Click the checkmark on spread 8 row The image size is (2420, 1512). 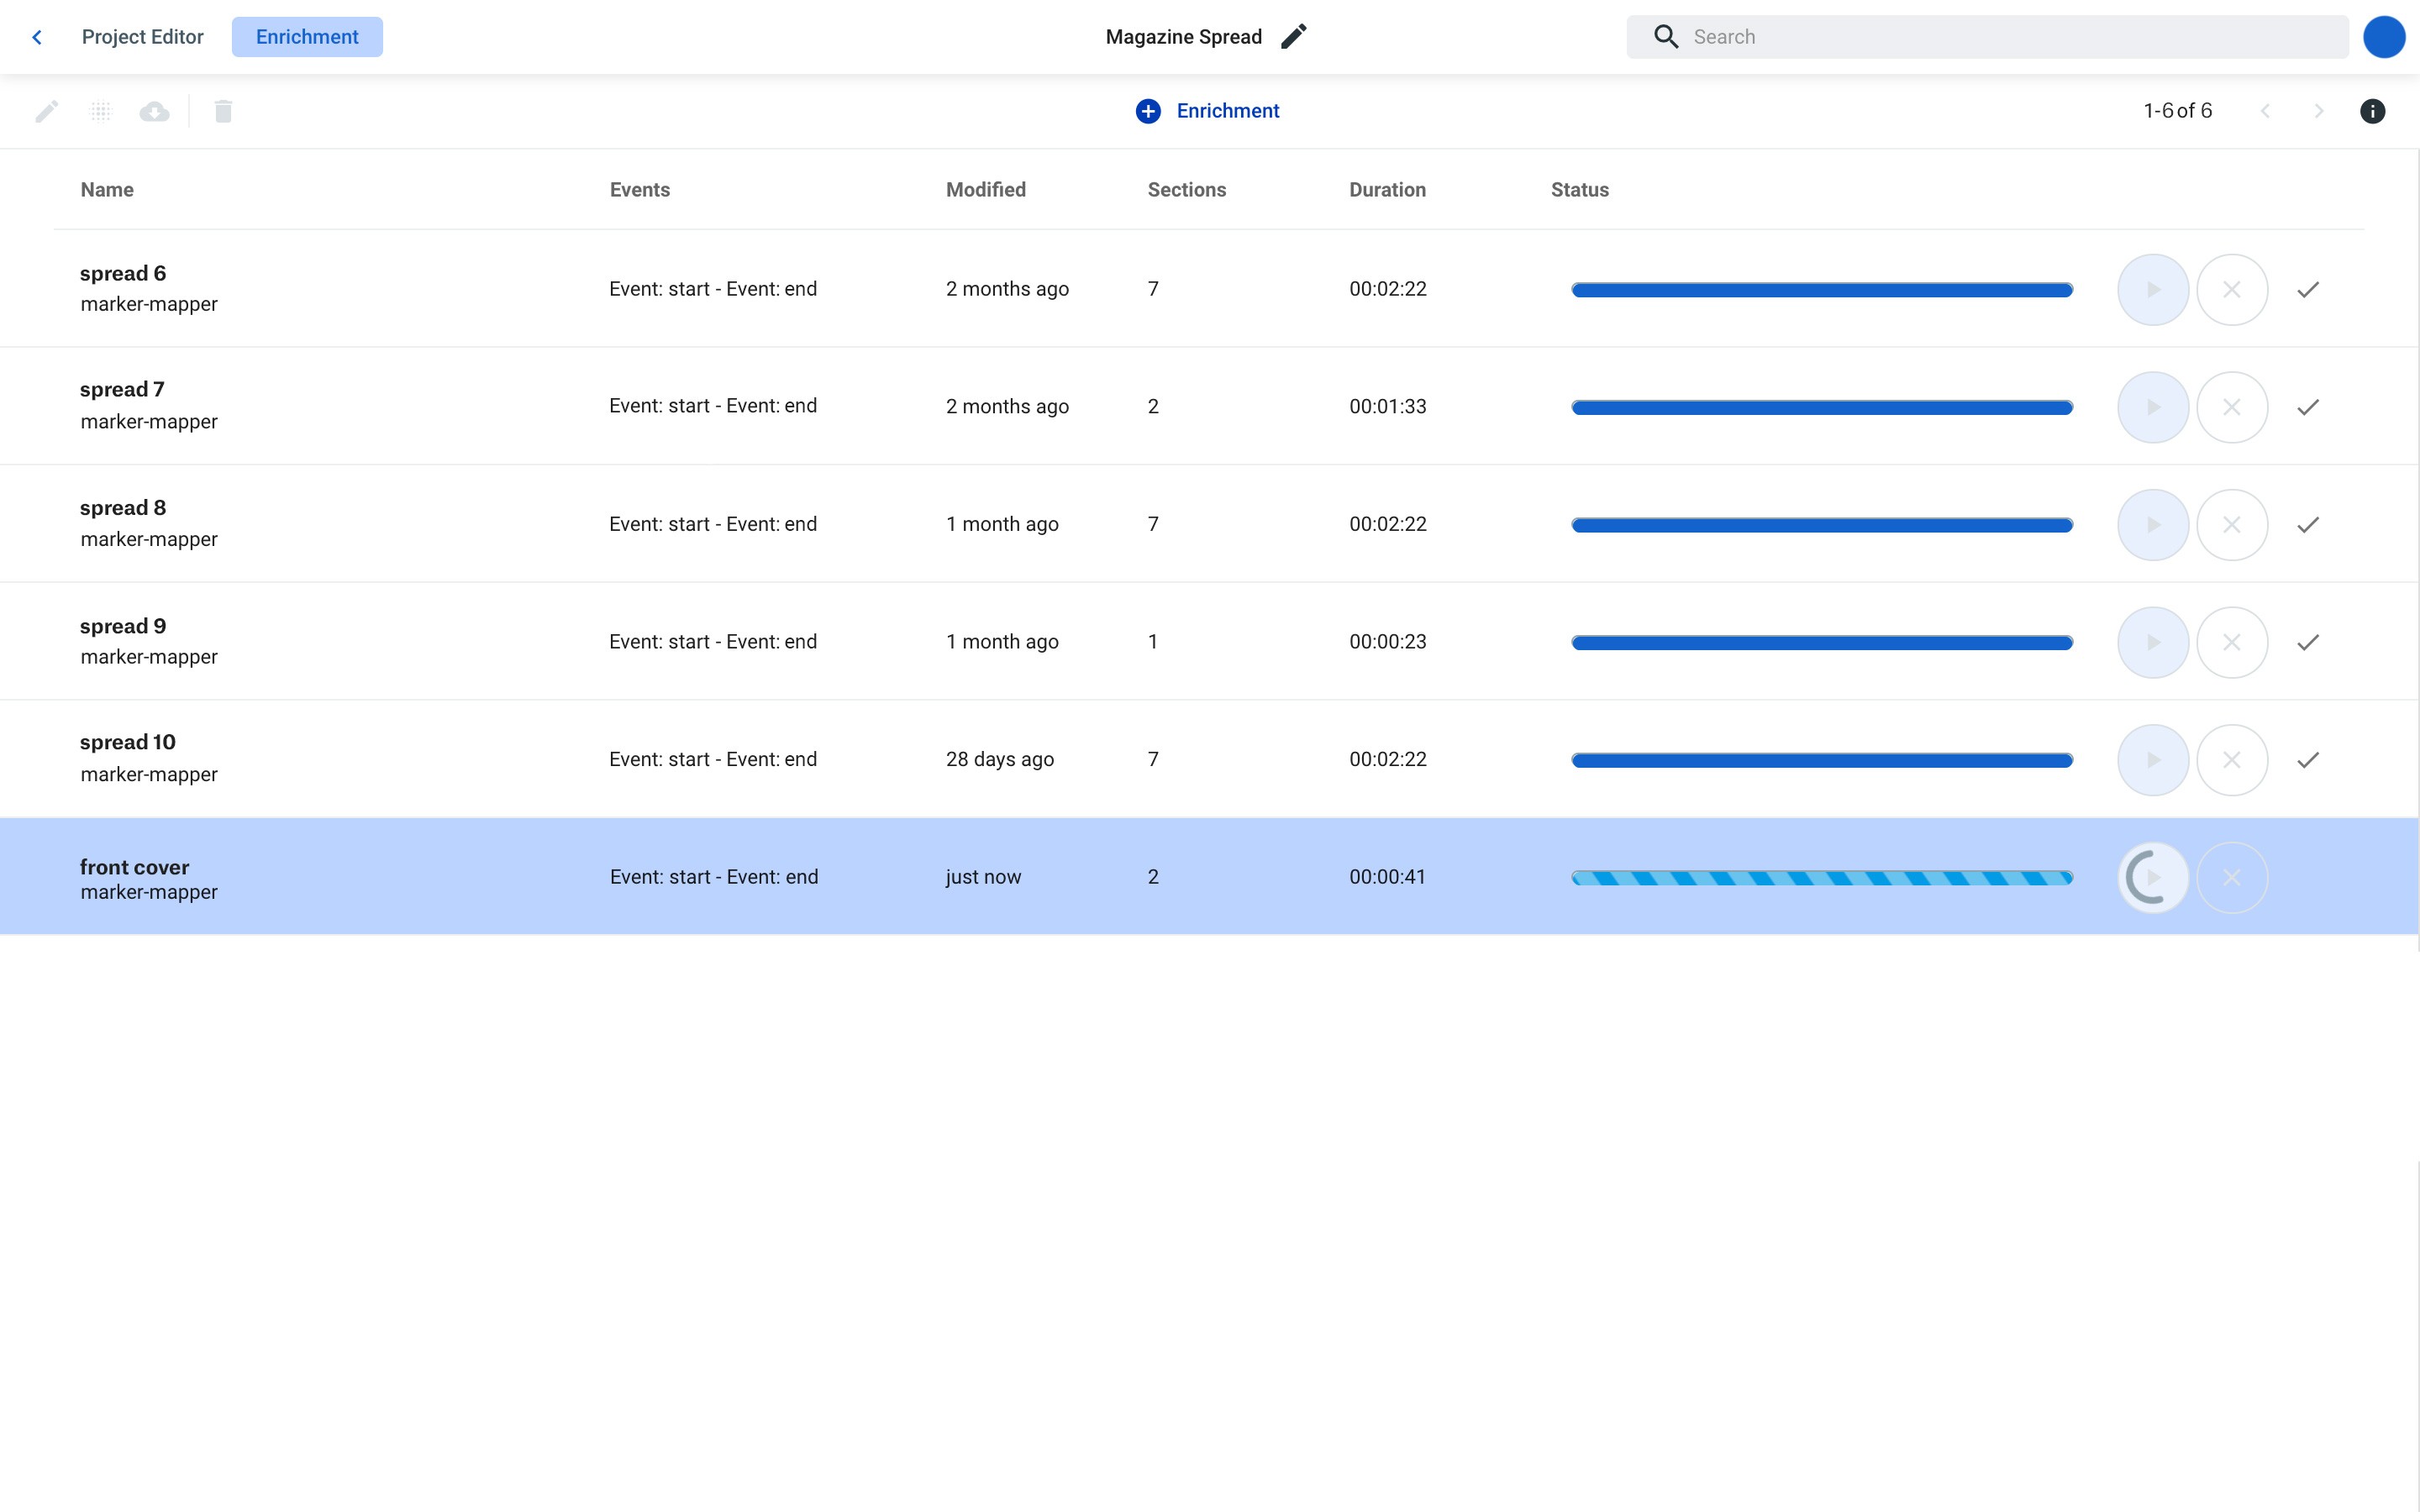click(2307, 525)
